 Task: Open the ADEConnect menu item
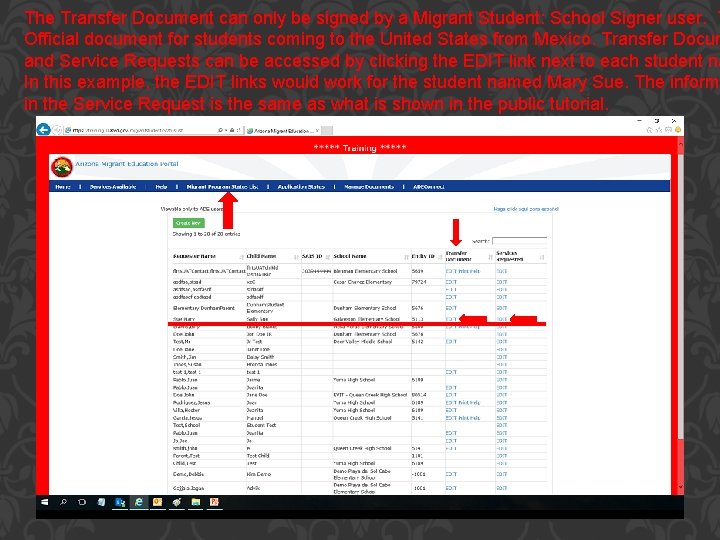tap(428, 187)
